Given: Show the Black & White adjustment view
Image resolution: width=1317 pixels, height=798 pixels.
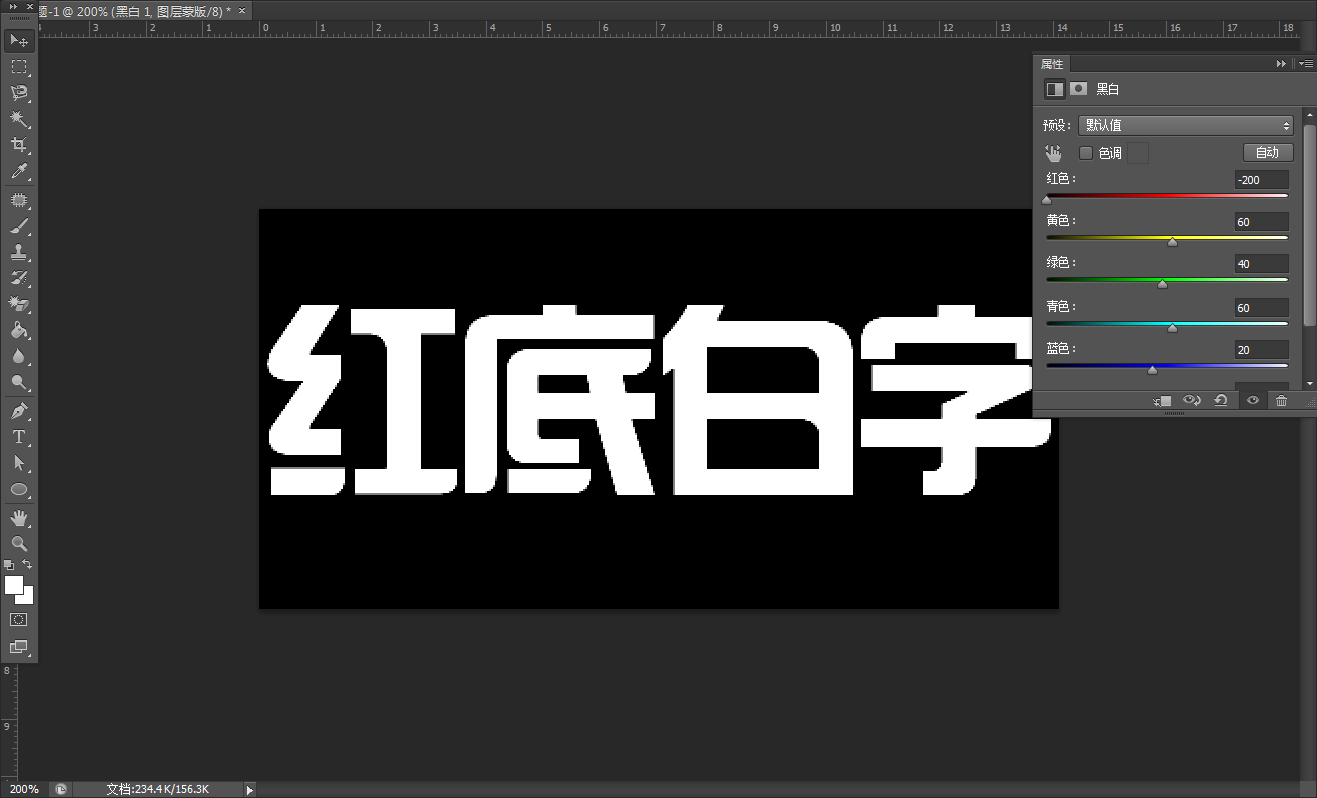Looking at the screenshot, I should click(1054, 89).
